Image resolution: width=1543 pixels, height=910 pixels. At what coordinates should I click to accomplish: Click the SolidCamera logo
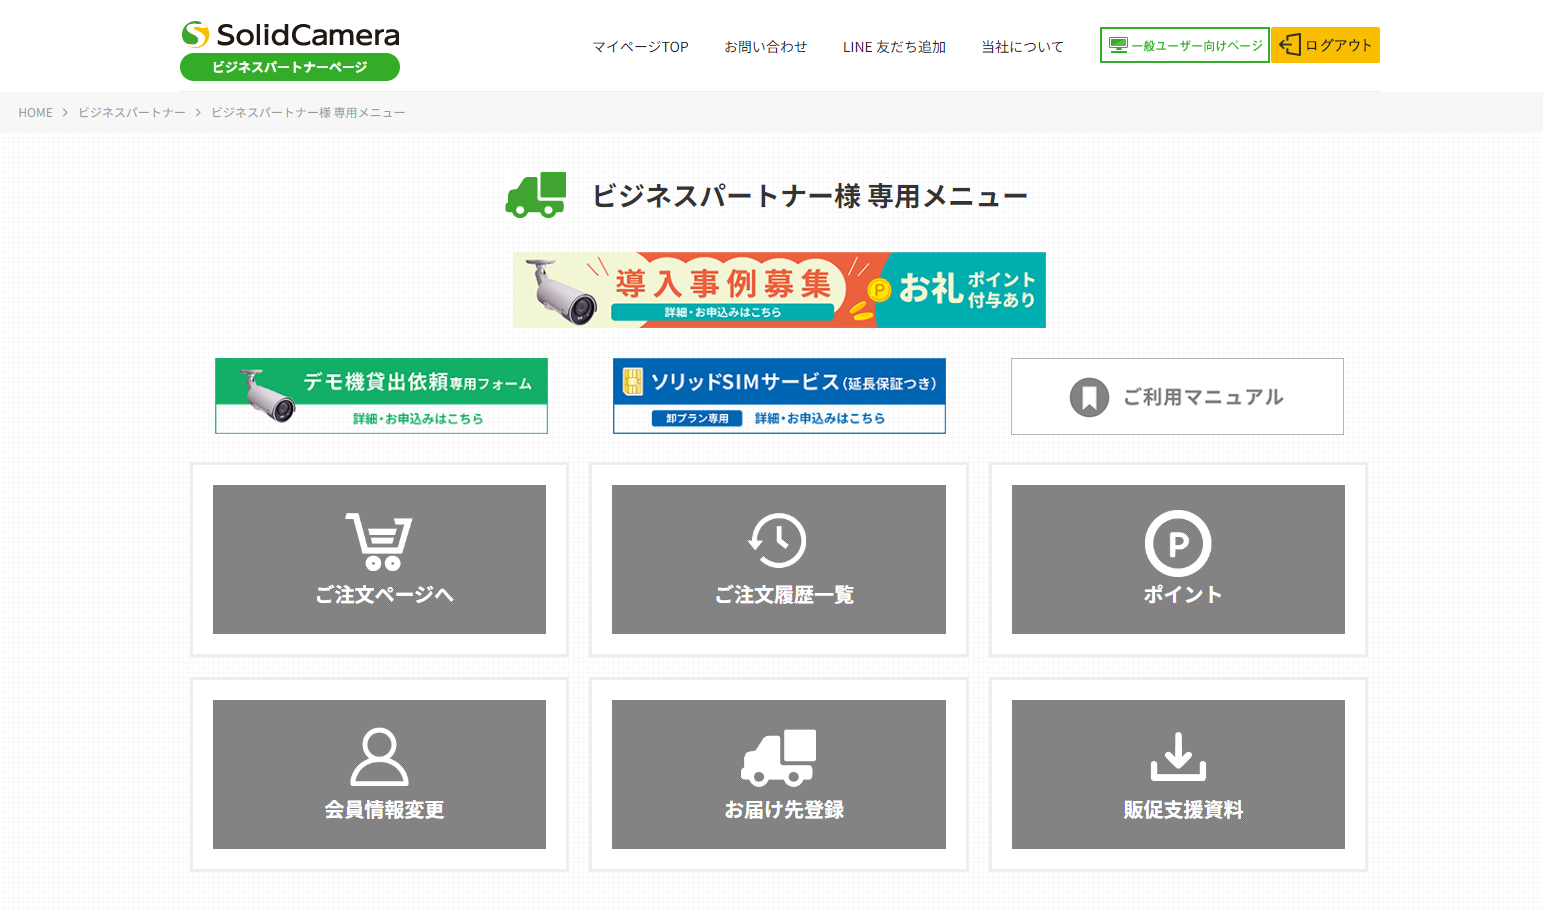(x=290, y=35)
